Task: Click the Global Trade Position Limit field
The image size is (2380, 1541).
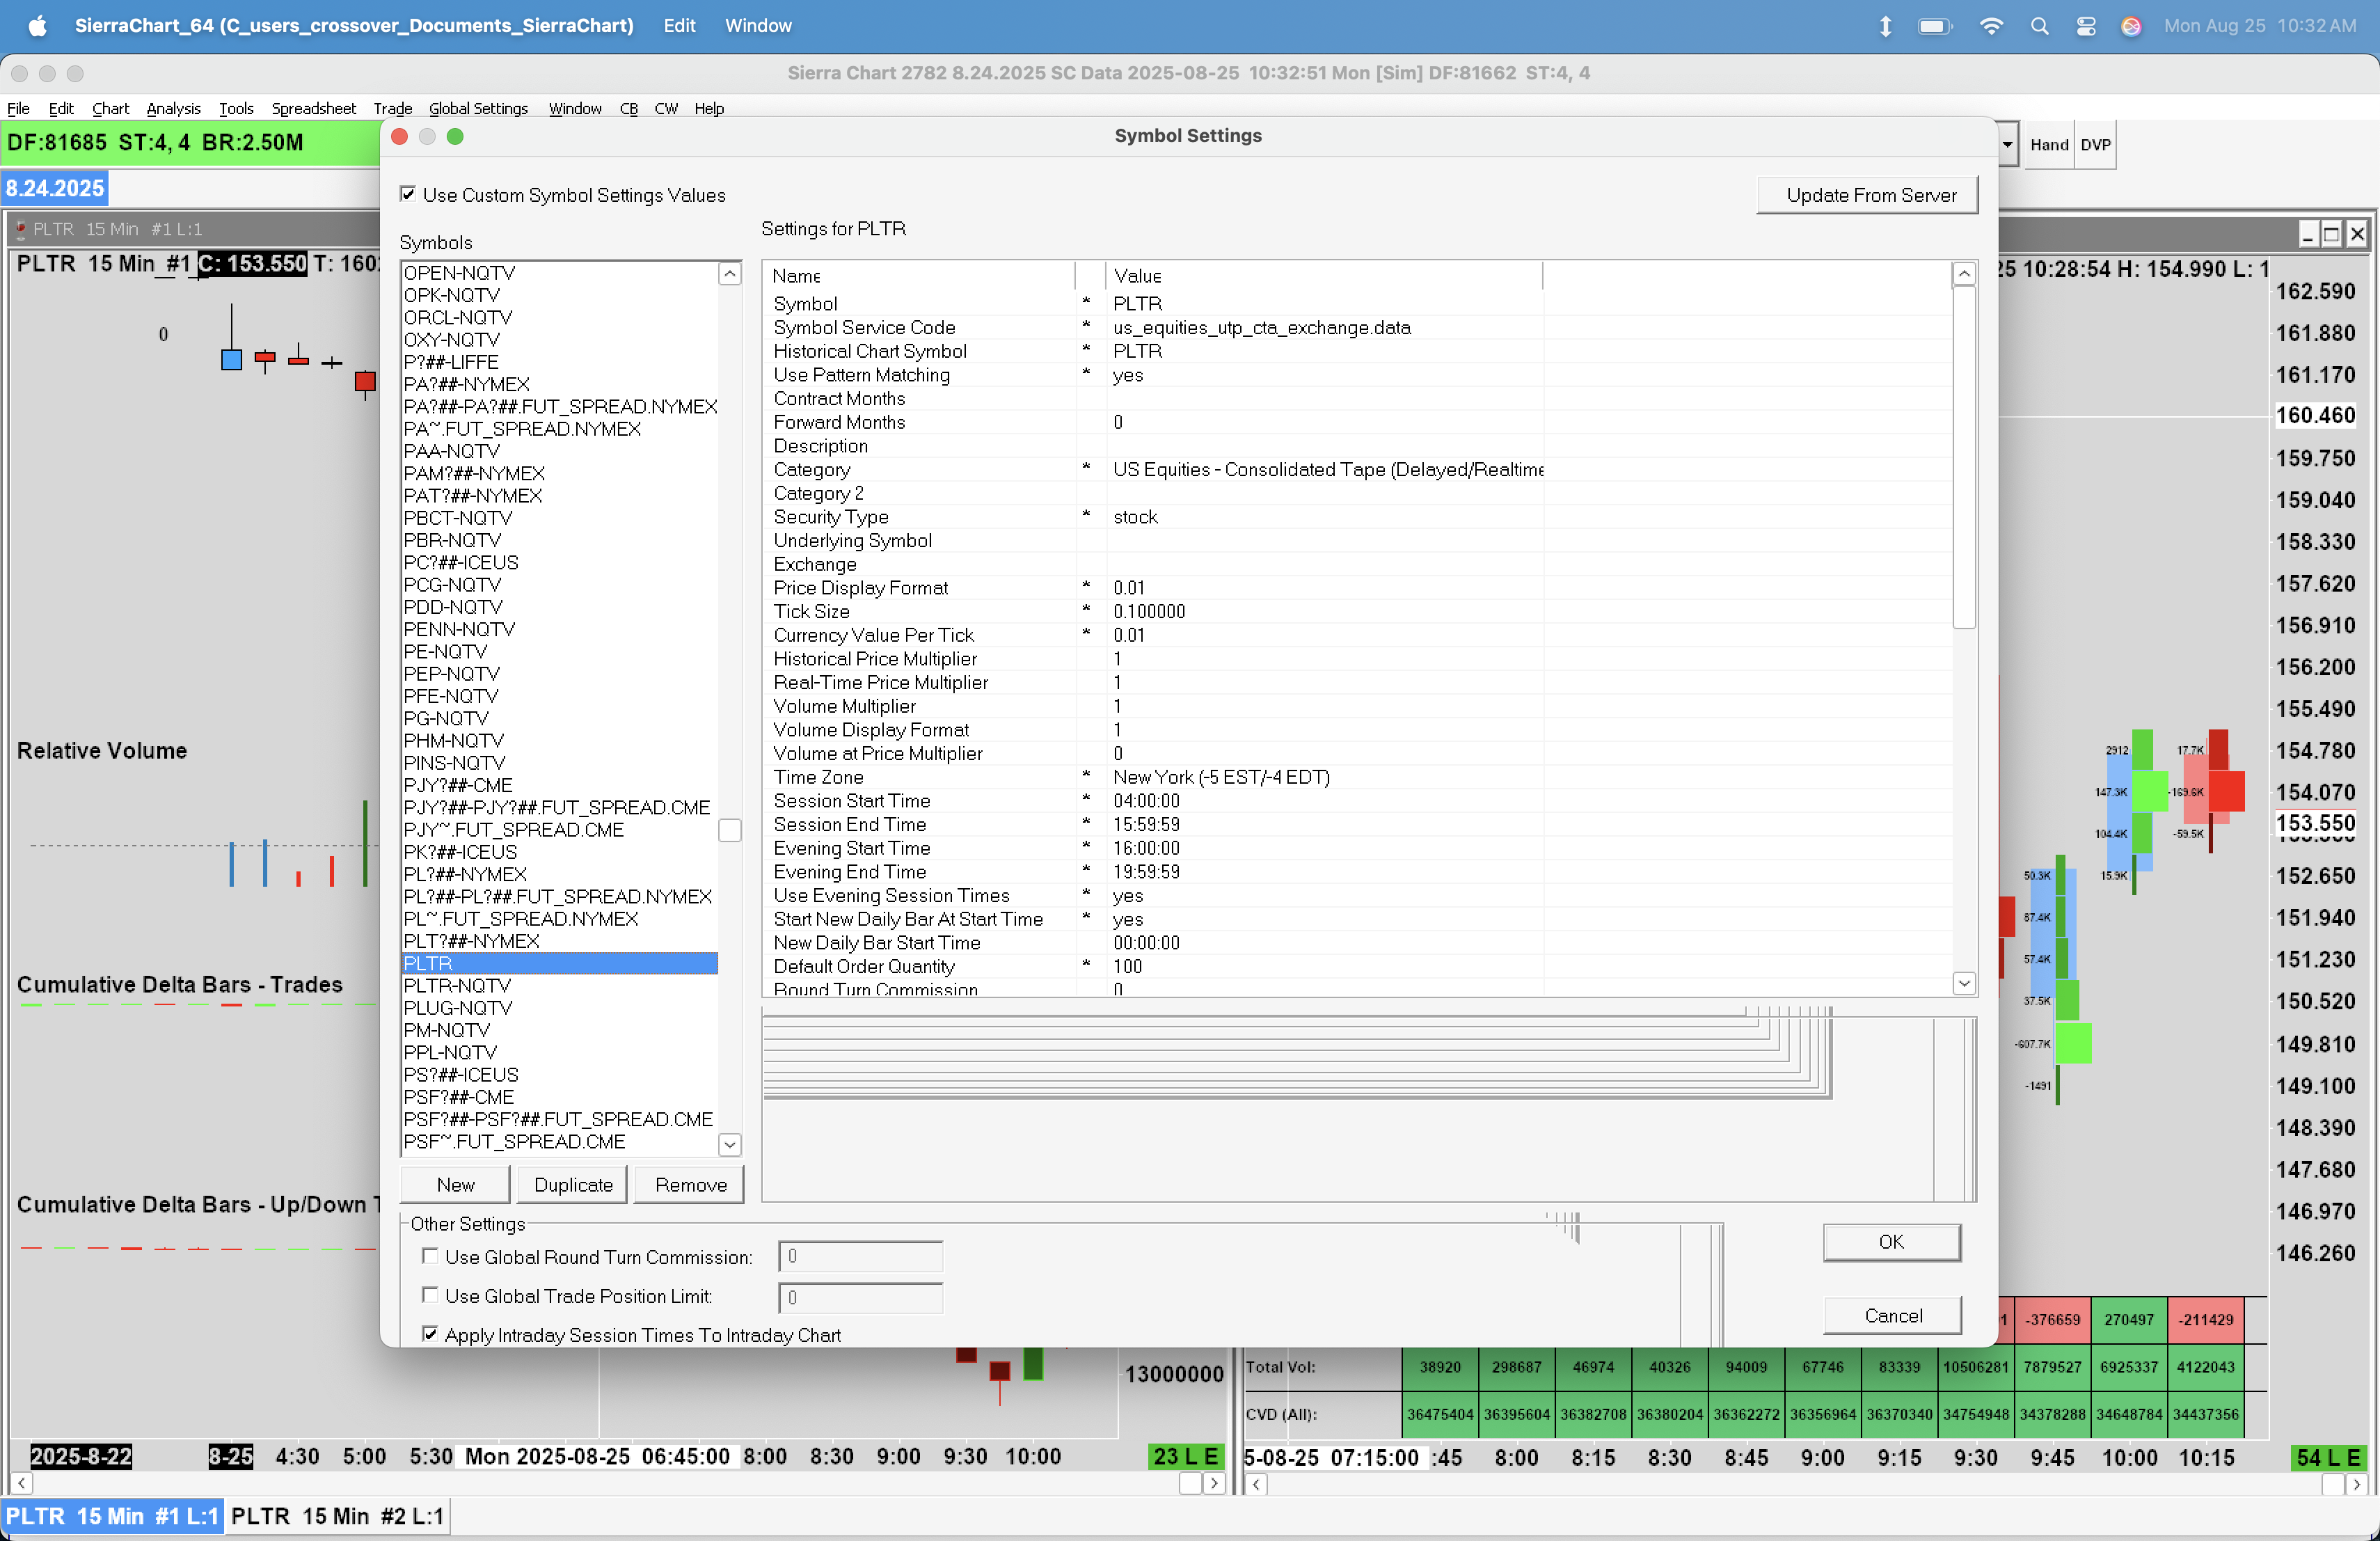Action: point(860,1297)
